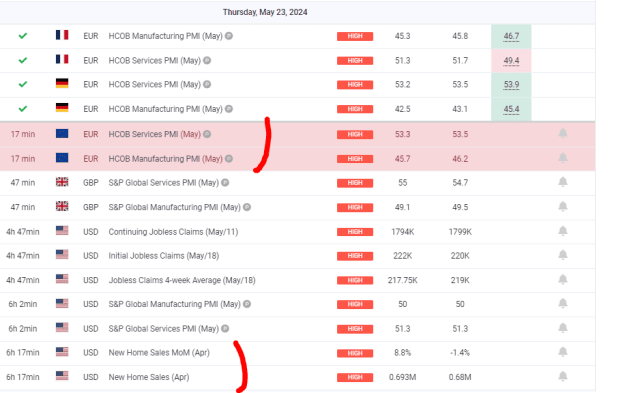This screenshot has width=625, height=393.
Task: Select previous value 1794K for Continuing Jobless Claims
Action: click(x=403, y=232)
